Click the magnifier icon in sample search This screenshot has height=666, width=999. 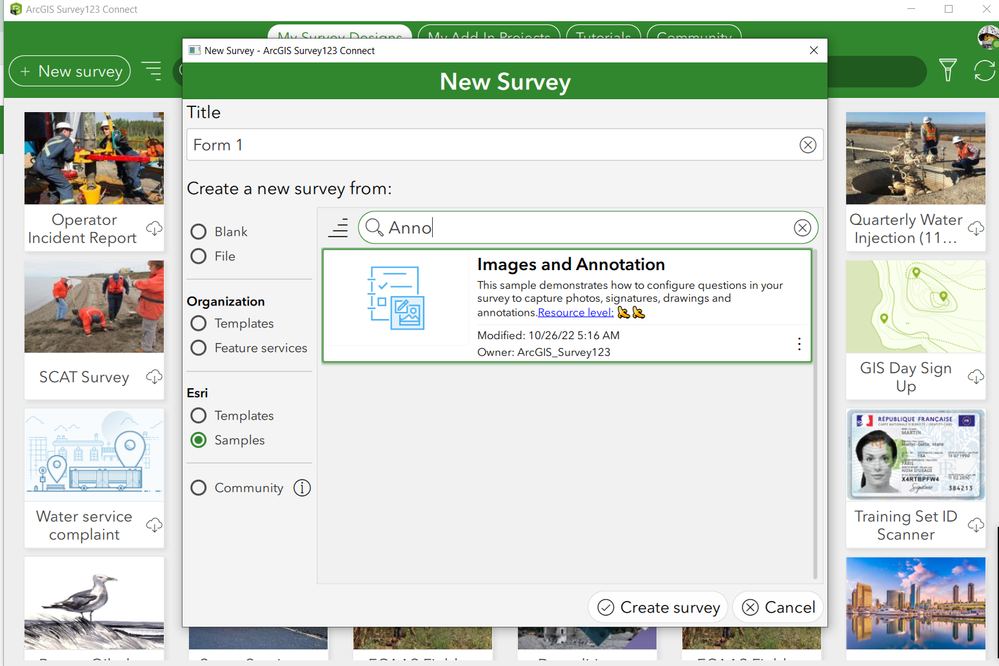(374, 228)
